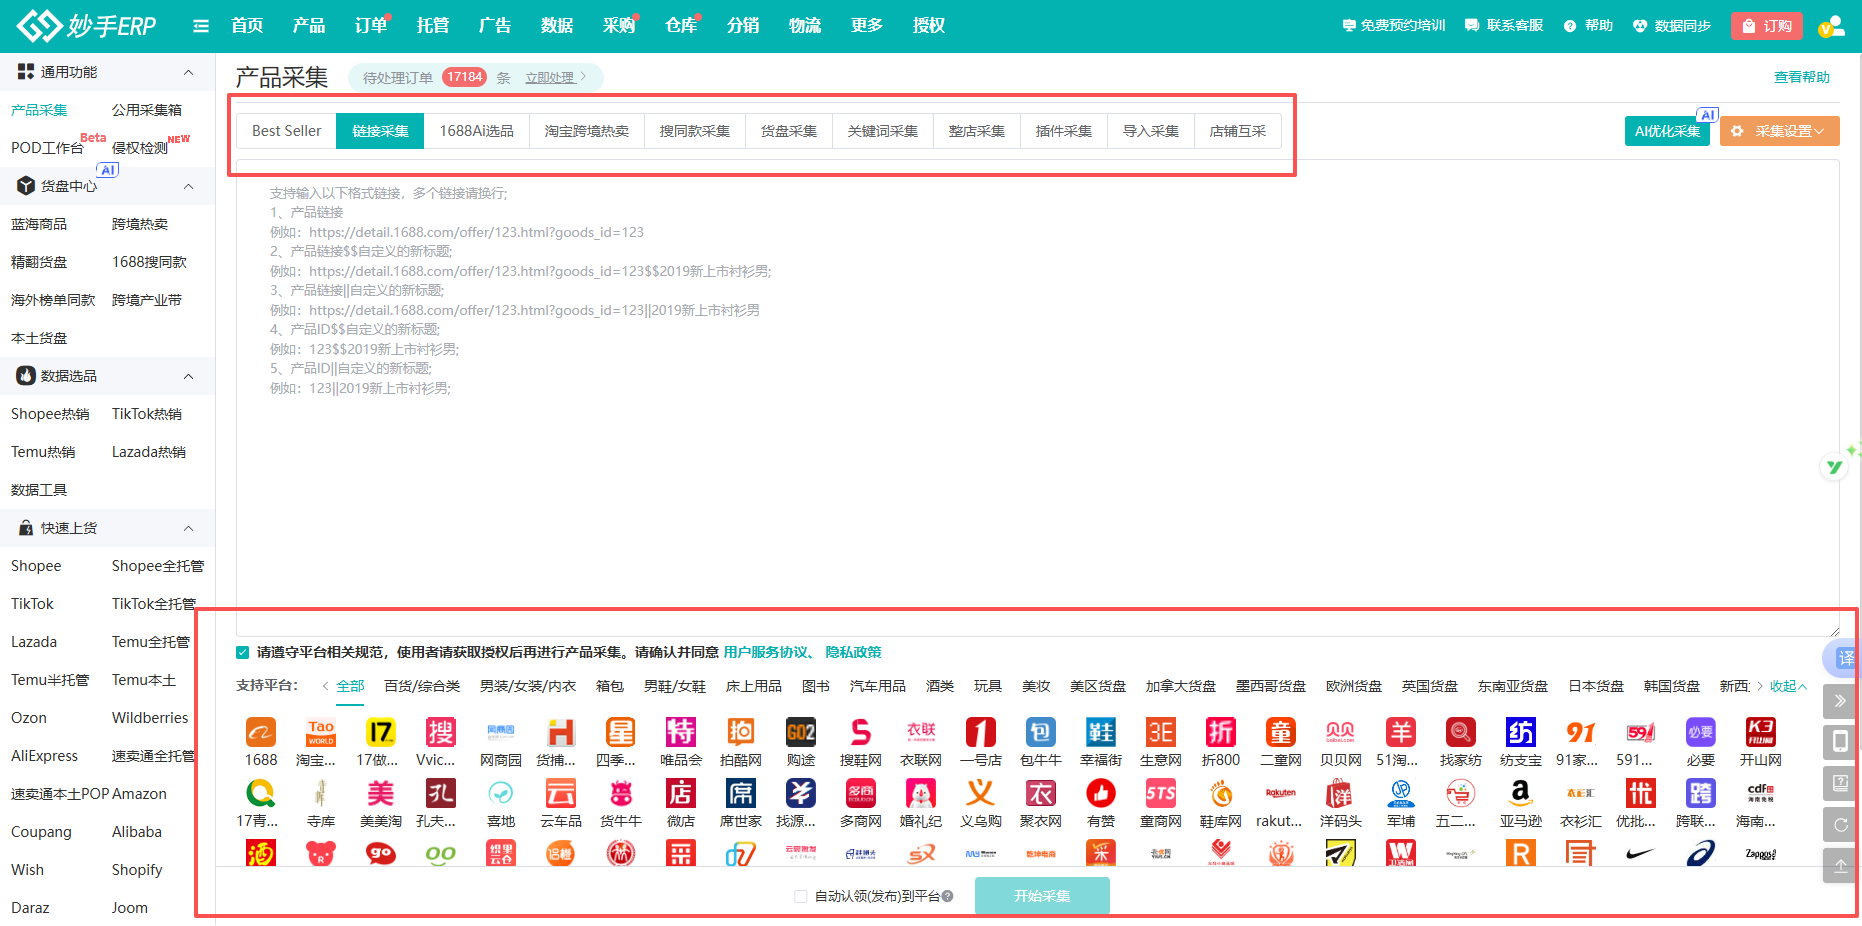The image size is (1862, 926).
Task: Click the hamburger menu icon in header
Action: click(201, 26)
